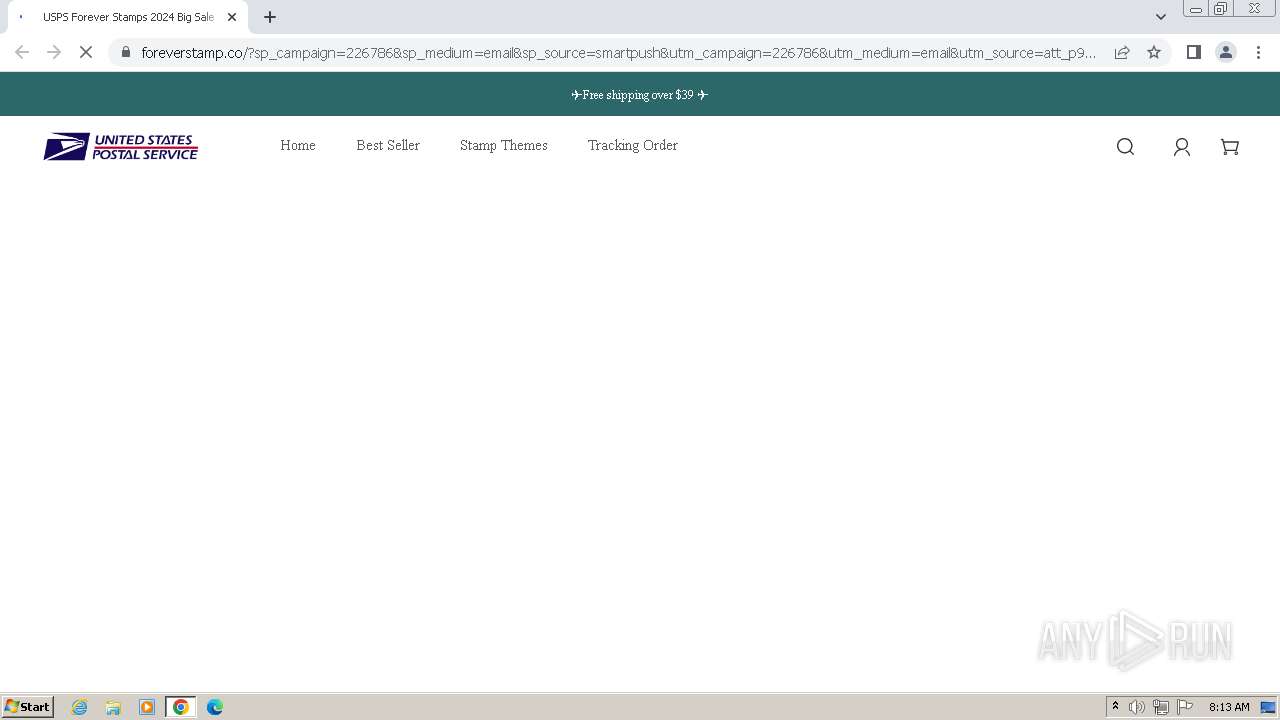Click the Free shipping over $39 banner
The height and width of the screenshot is (720, 1280).
(x=640, y=95)
